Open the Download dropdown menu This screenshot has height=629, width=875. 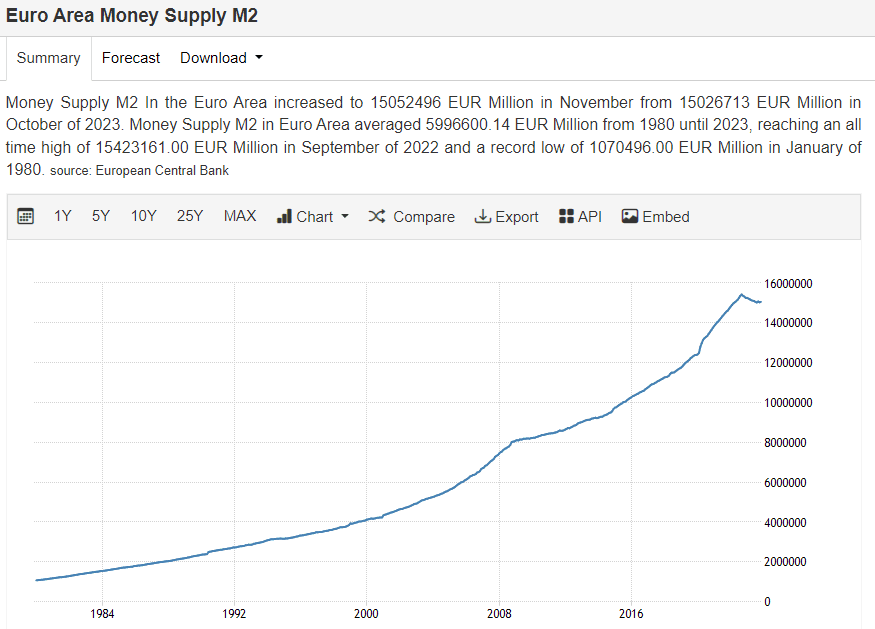click(x=221, y=58)
